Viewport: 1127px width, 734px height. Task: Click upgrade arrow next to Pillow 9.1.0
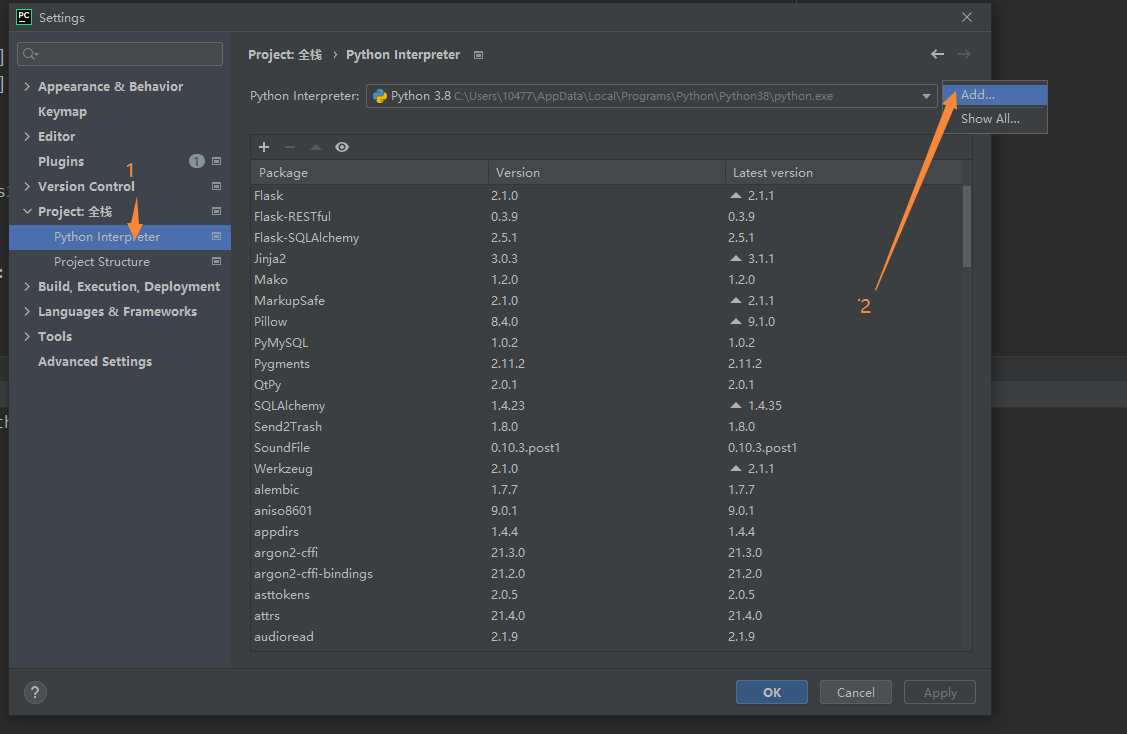point(735,321)
